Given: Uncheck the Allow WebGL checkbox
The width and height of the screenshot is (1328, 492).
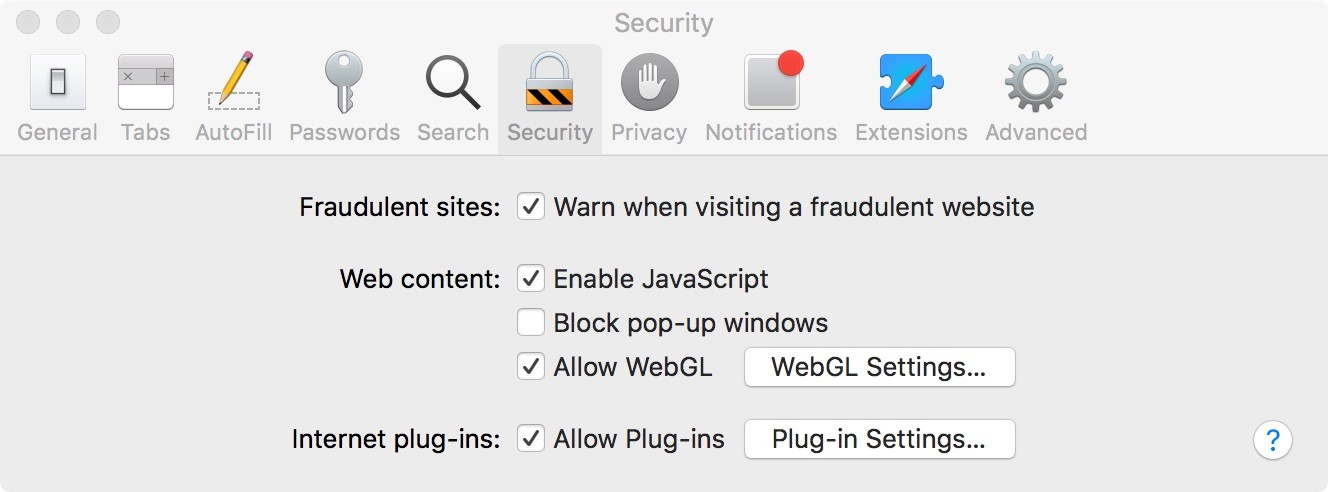Looking at the screenshot, I should click(x=530, y=367).
